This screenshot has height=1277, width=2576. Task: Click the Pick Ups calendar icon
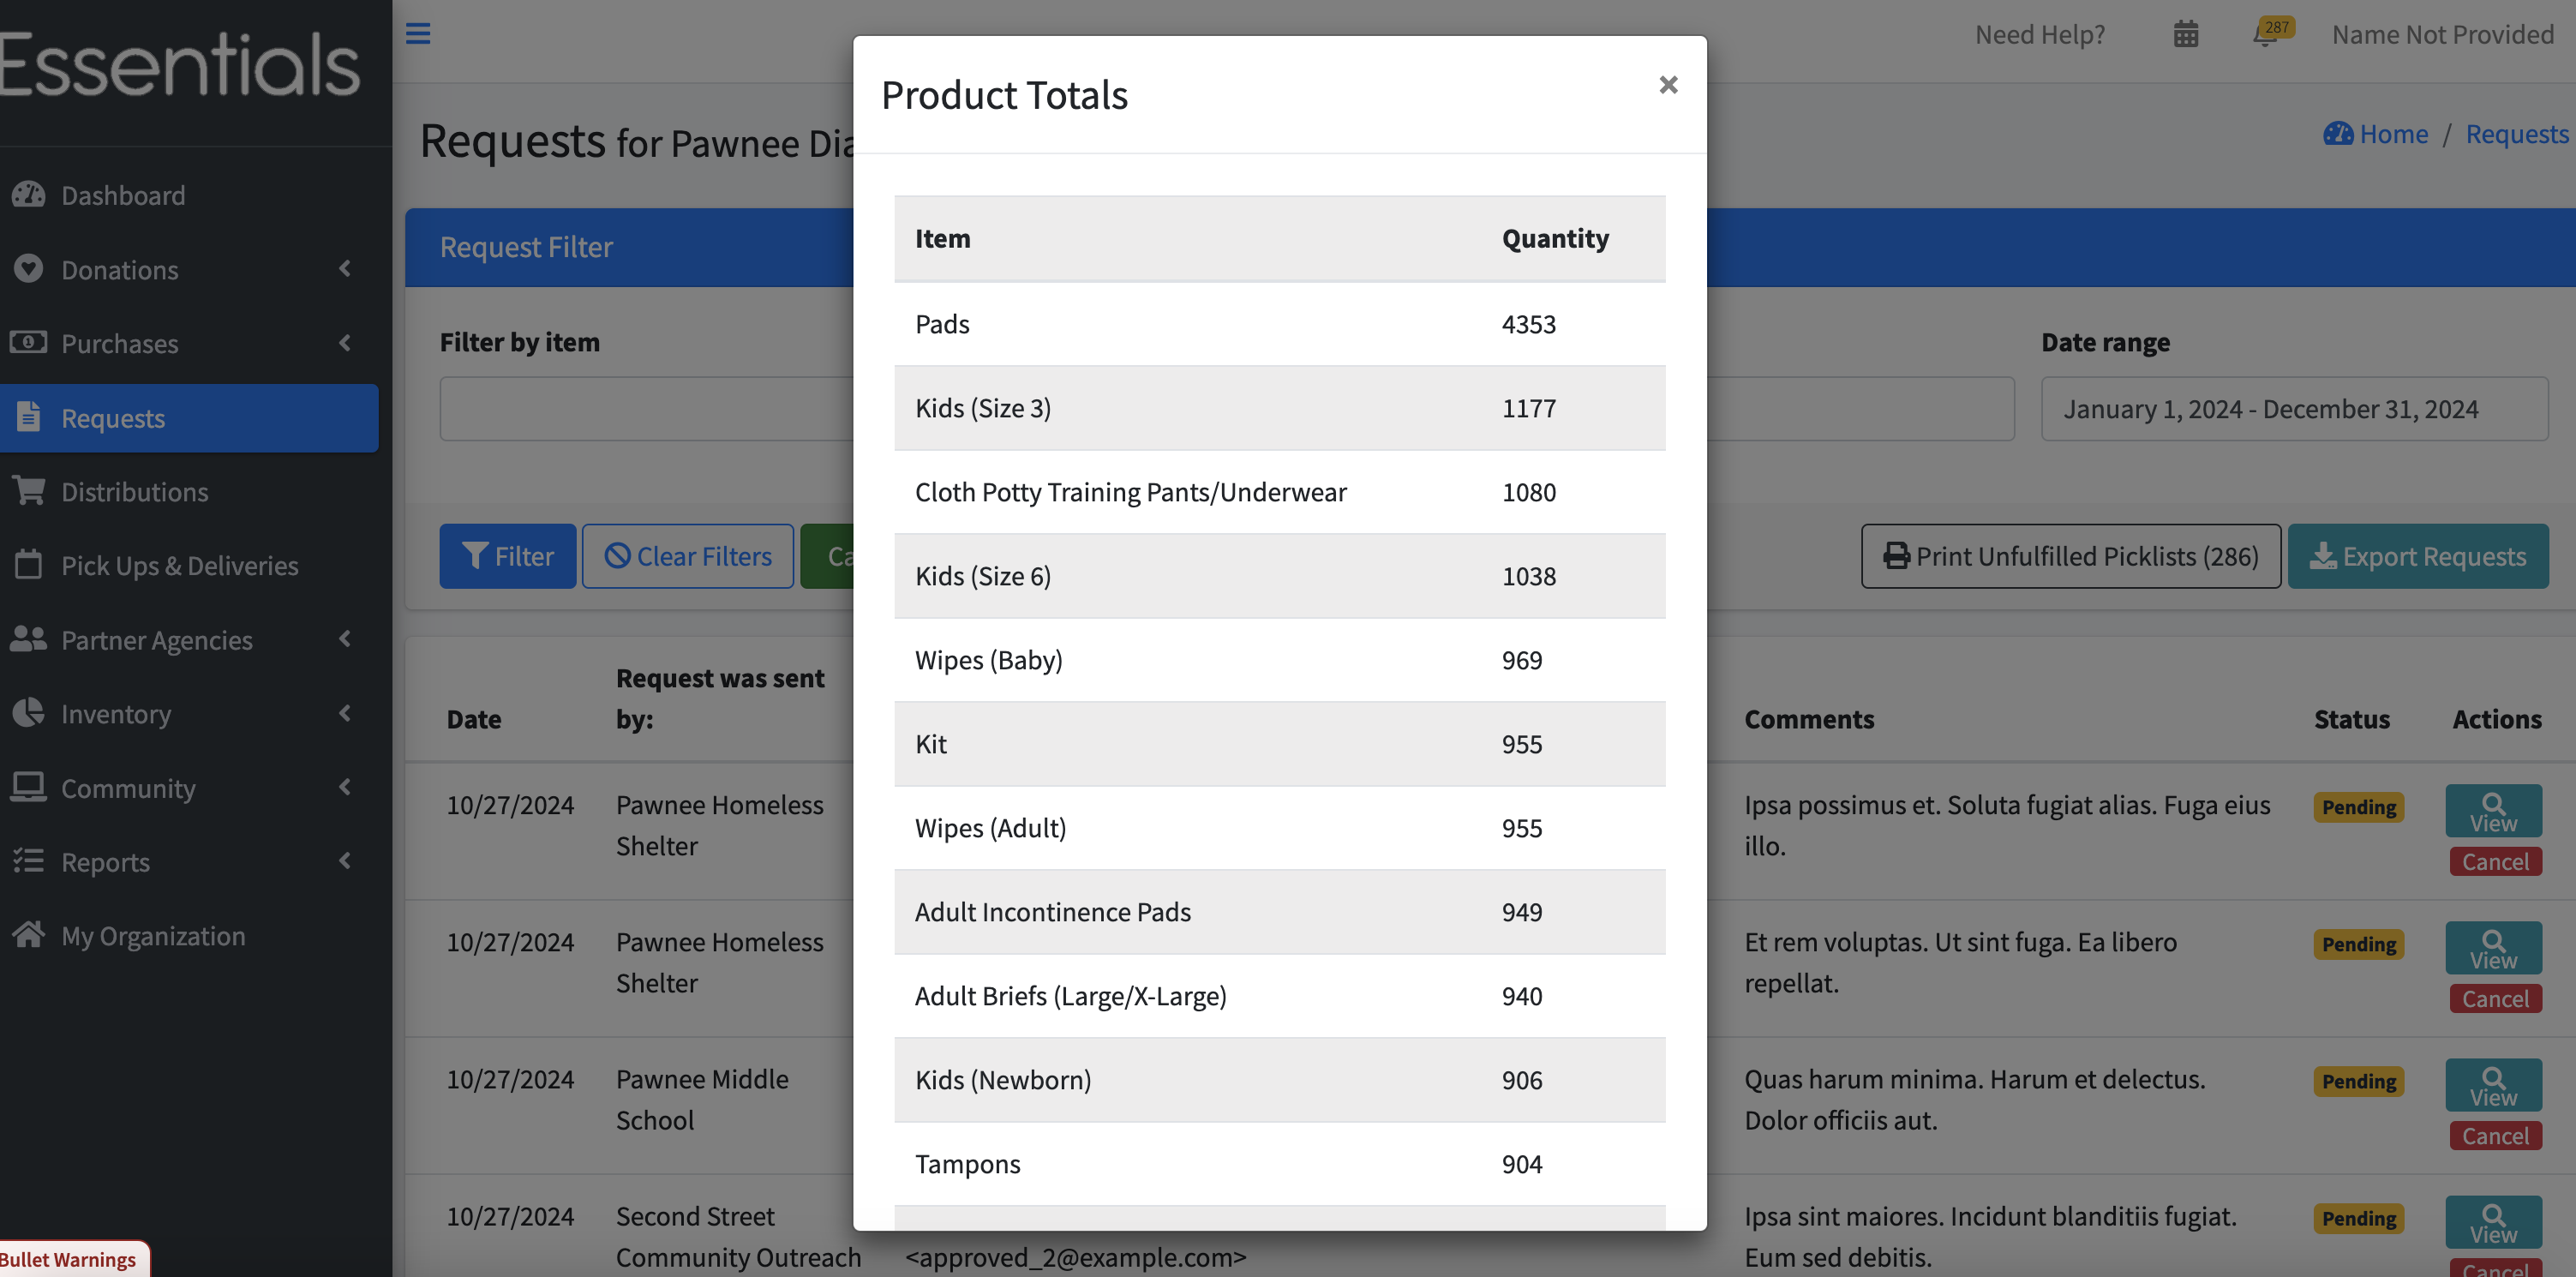29,565
